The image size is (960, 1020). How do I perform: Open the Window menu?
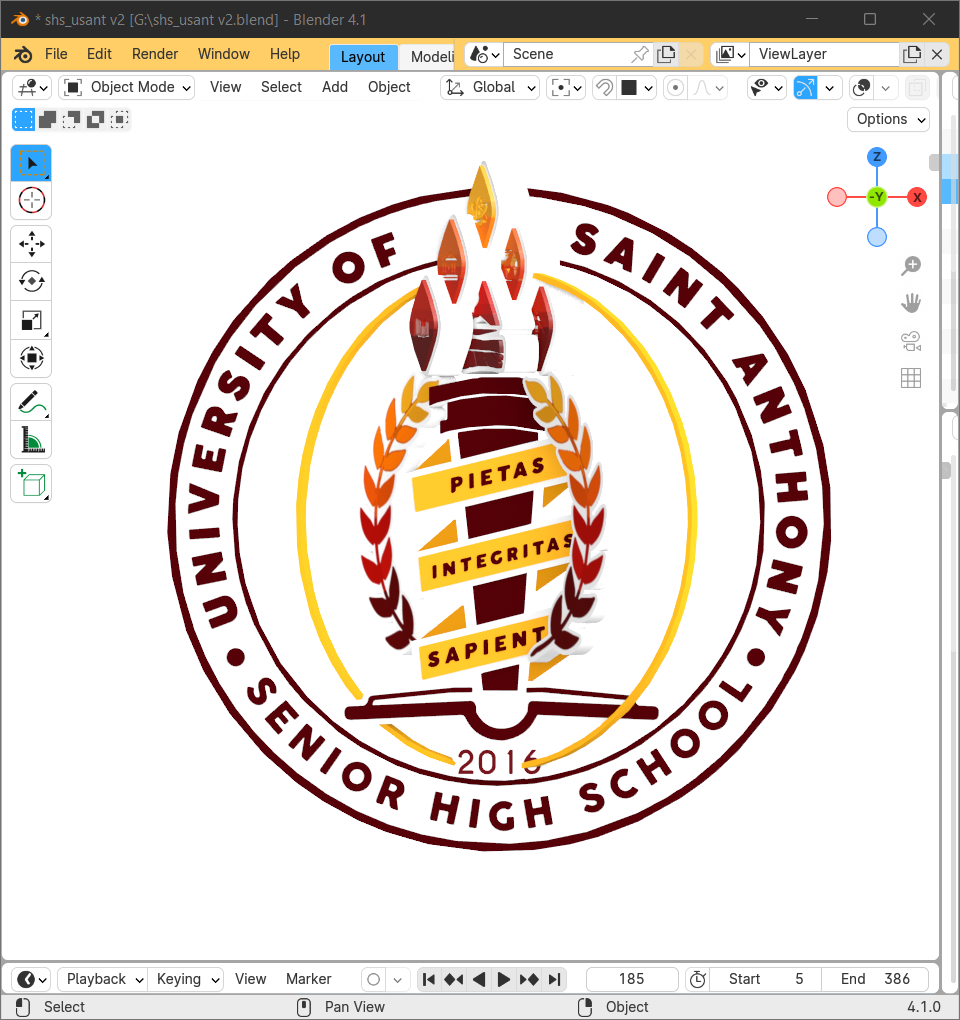pyautogui.click(x=224, y=54)
